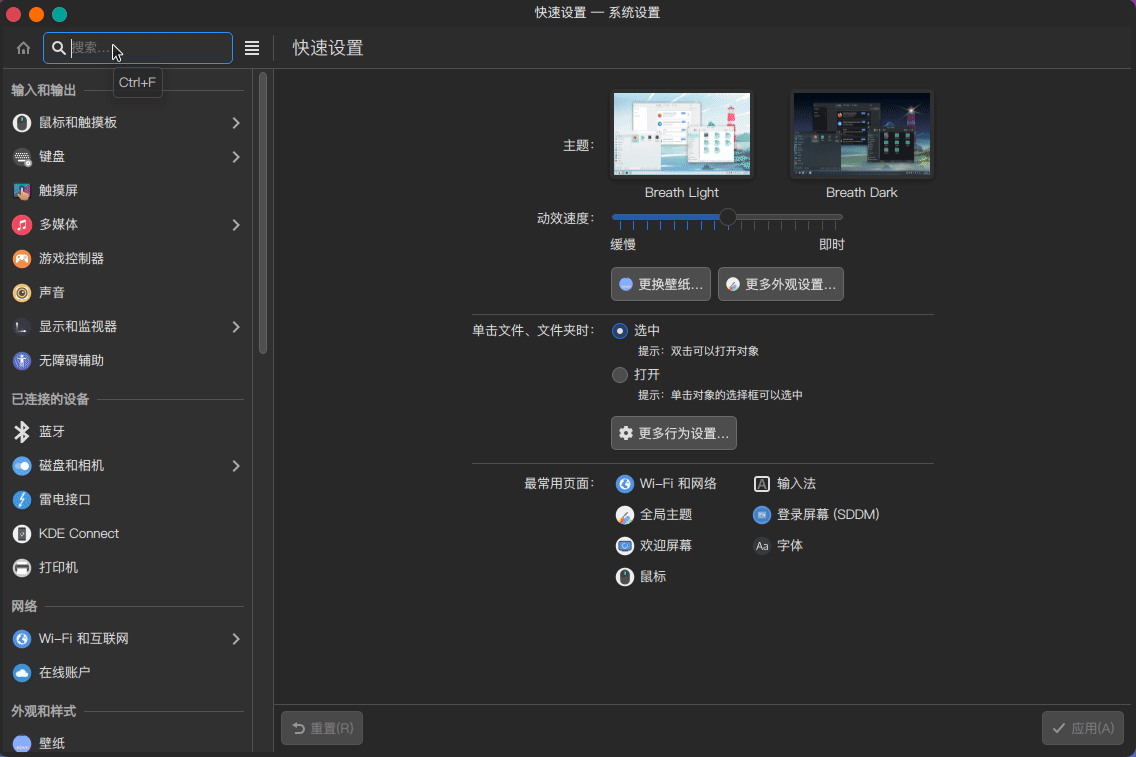Select the 打开 single-click radio option
This screenshot has height=757, width=1136.
tap(620, 375)
